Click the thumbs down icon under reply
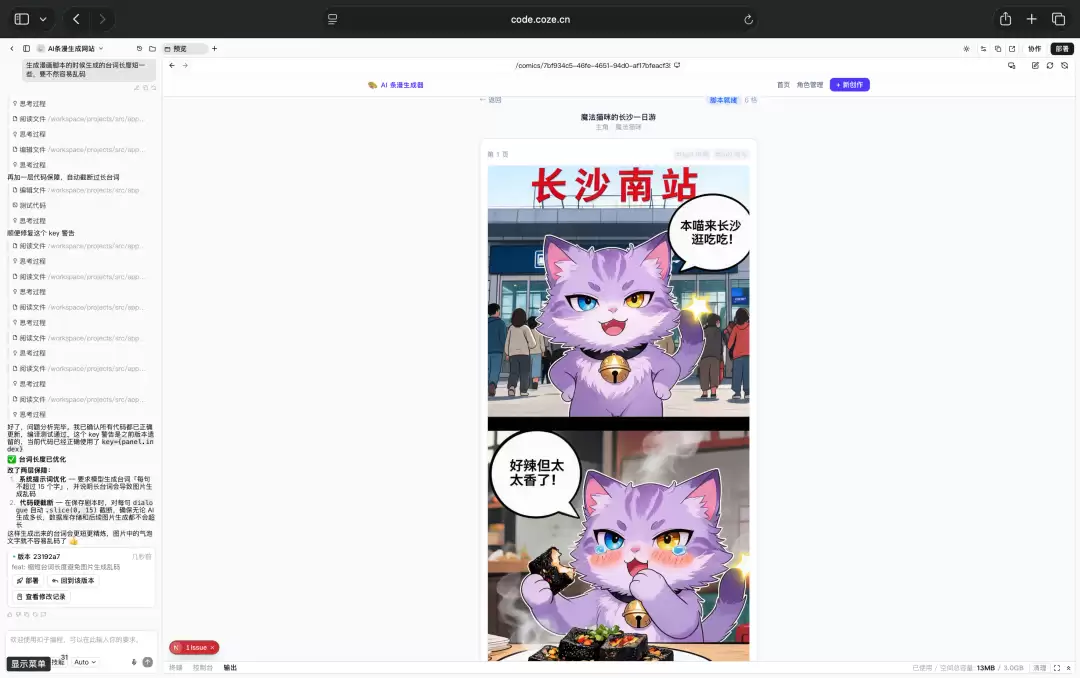This screenshot has width=1080, height=678. (x=18, y=615)
